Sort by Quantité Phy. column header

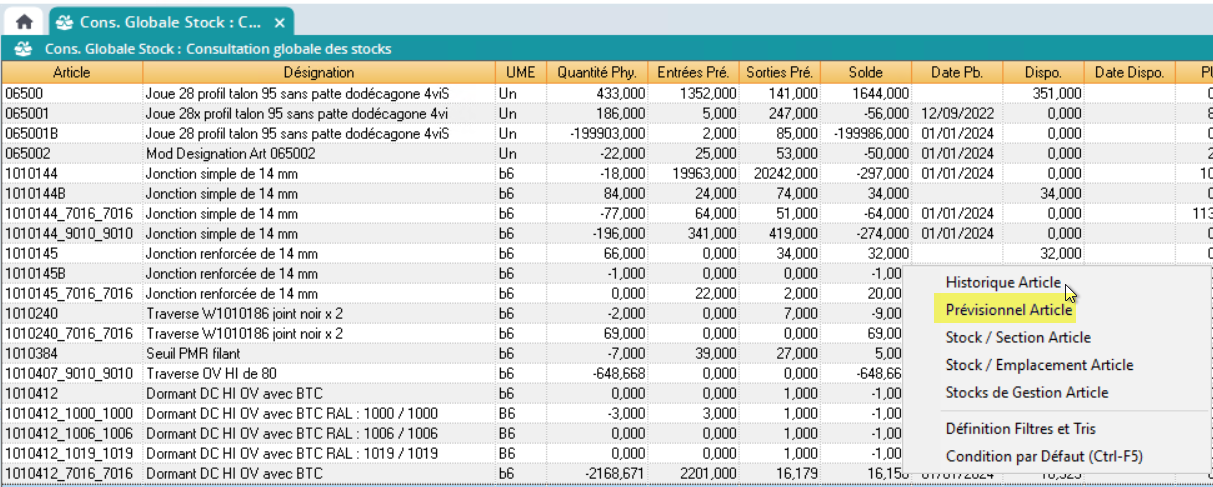[x=597, y=73]
